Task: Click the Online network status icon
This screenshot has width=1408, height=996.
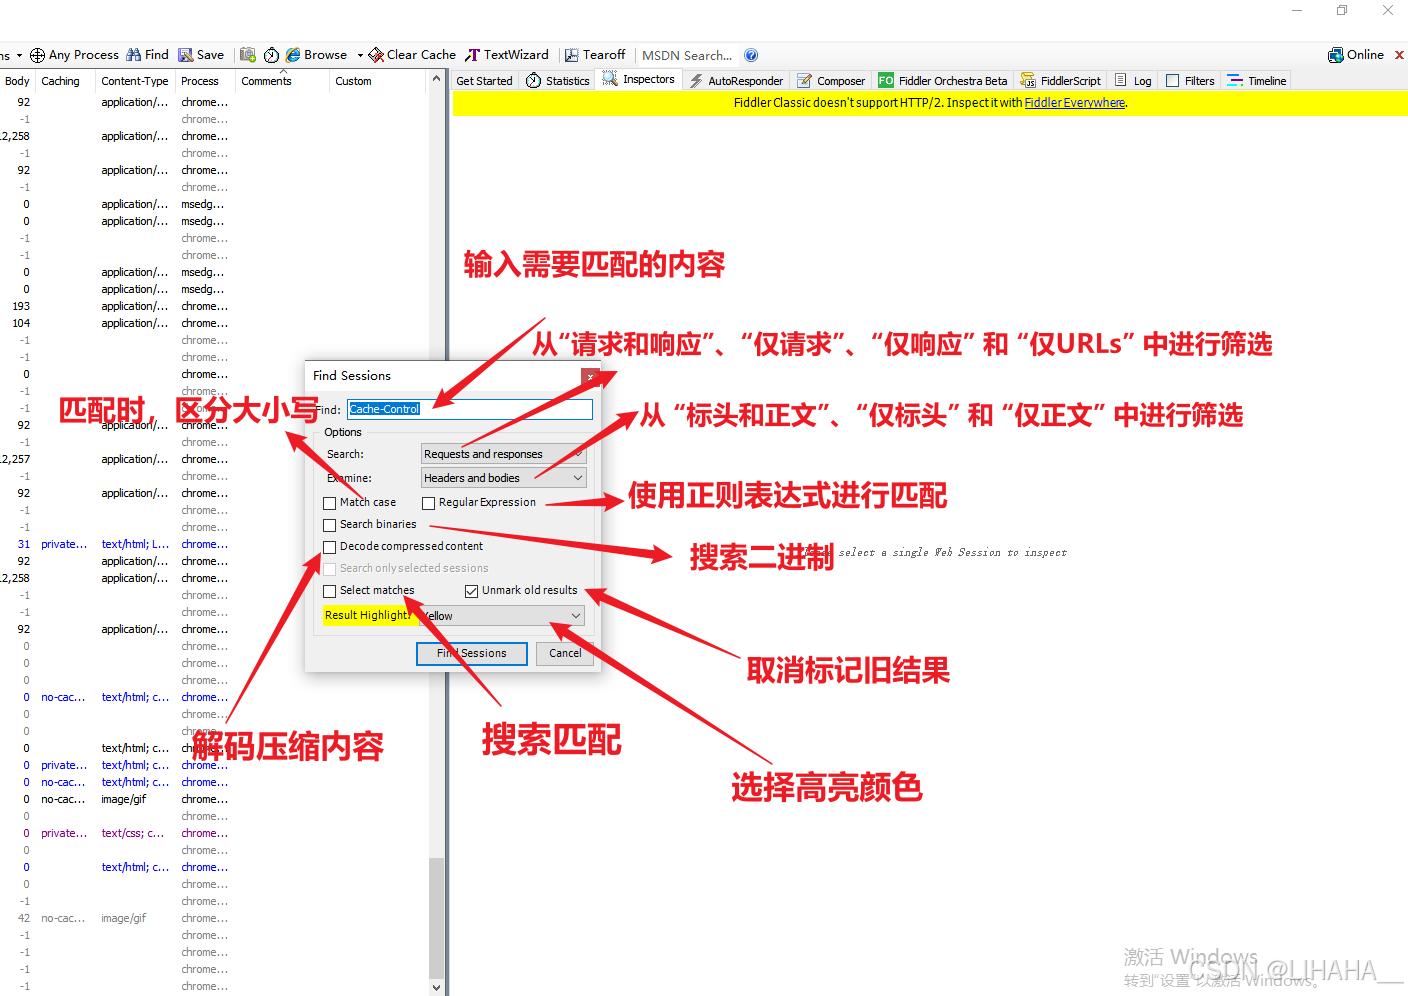Action: [1335, 55]
